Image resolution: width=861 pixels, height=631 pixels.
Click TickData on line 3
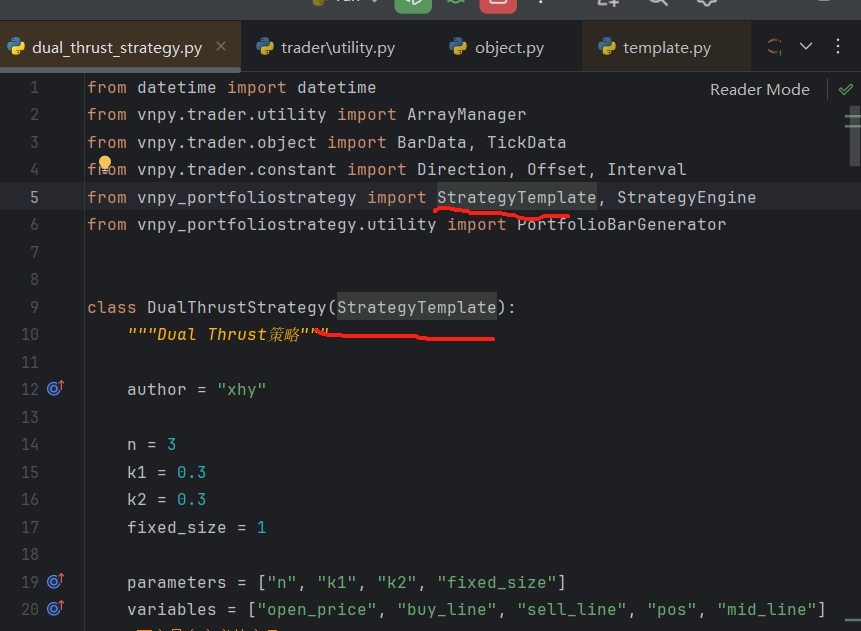click(527, 142)
